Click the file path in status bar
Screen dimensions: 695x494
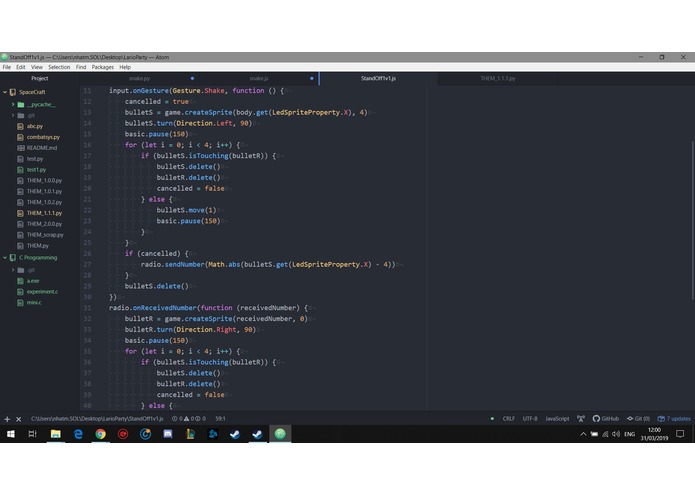(x=97, y=419)
